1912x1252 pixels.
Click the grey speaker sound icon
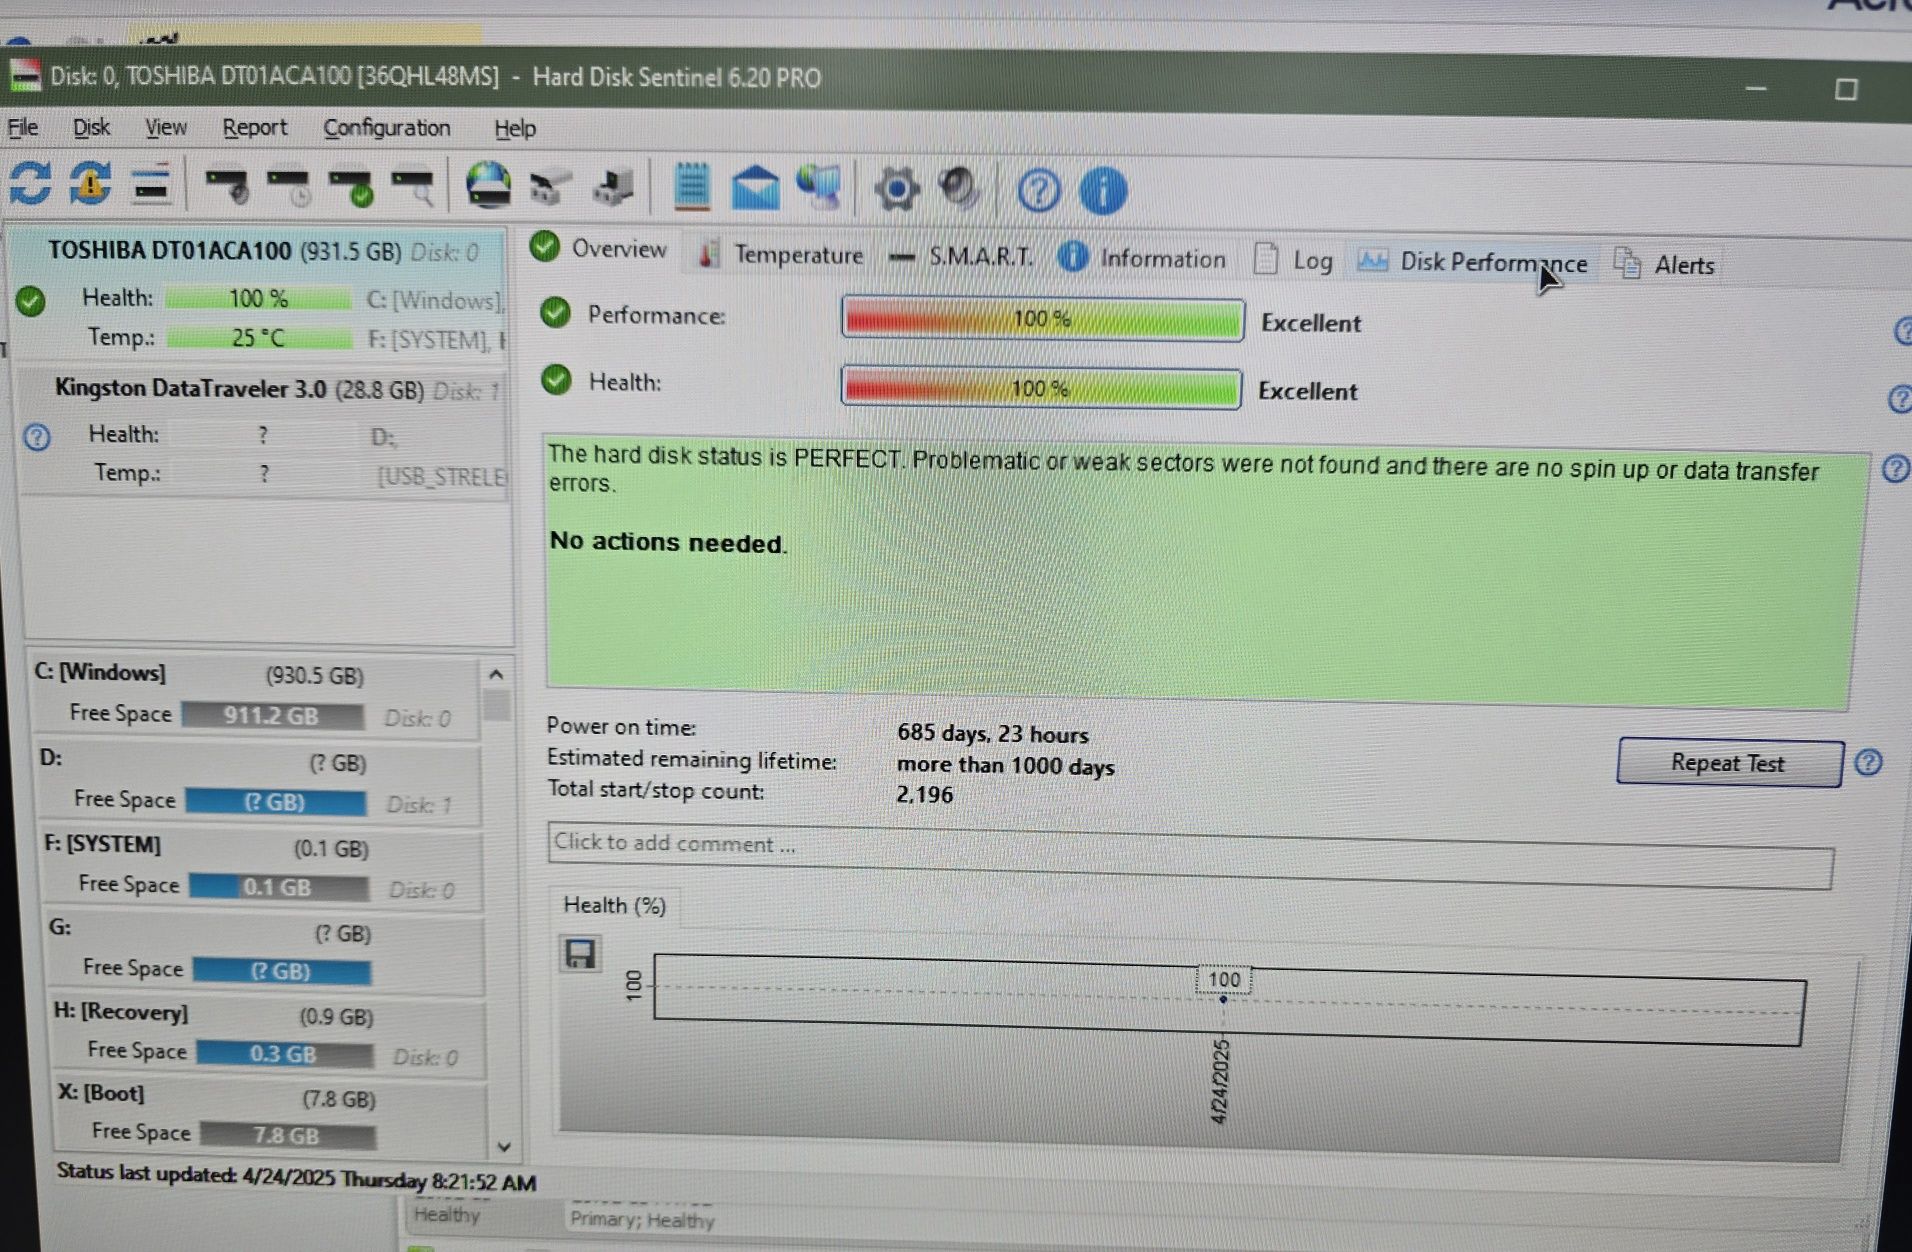click(960, 188)
